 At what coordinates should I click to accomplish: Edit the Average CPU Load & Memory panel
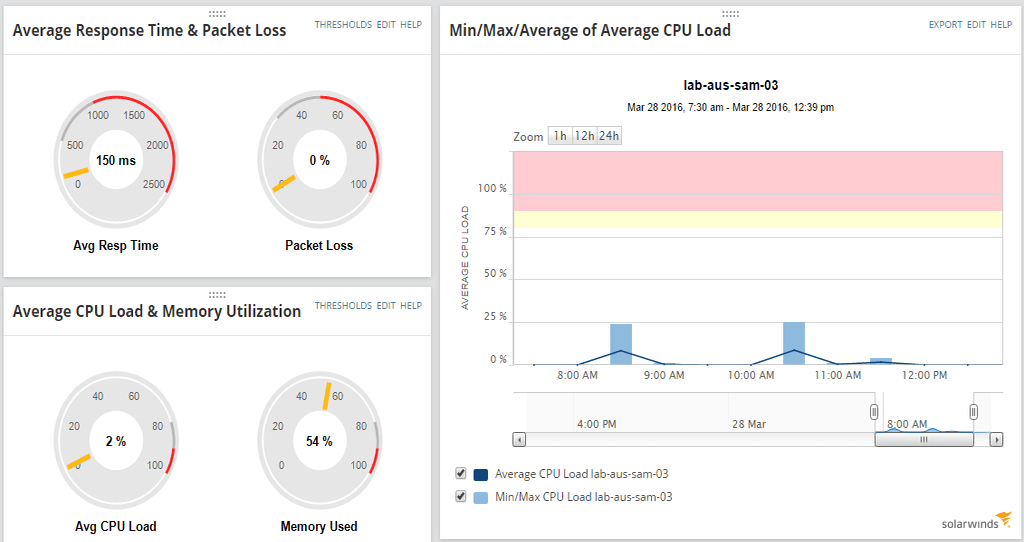(x=386, y=305)
